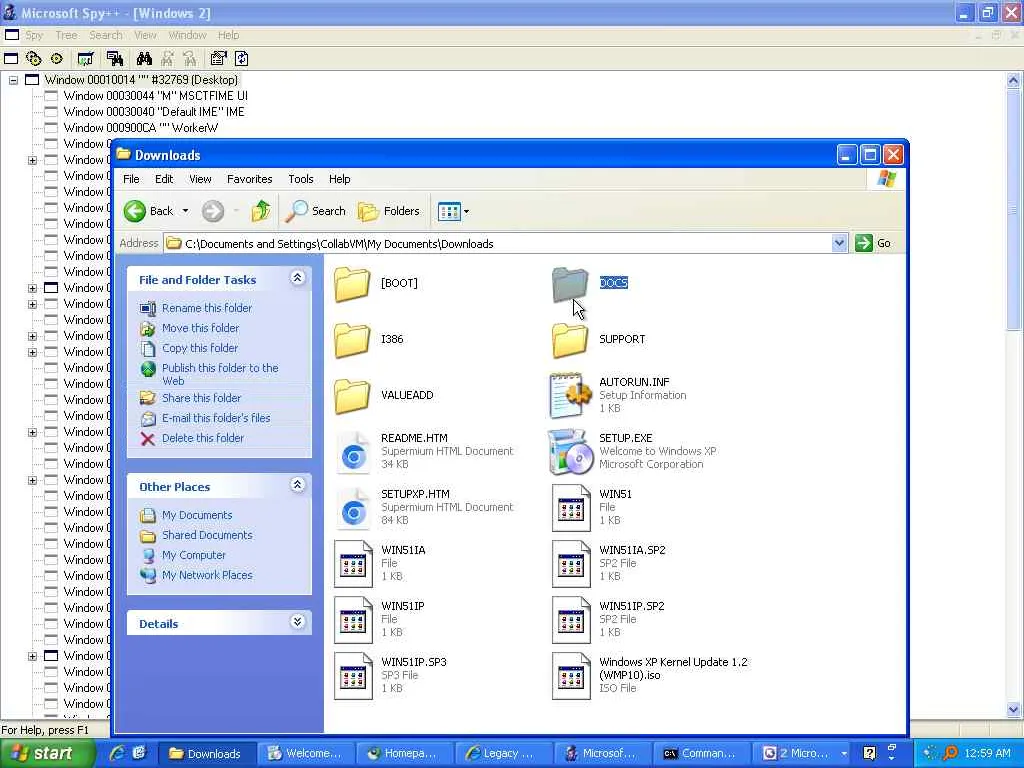Image resolution: width=1024 pixels, height=768 pixels.
Task: Select SETUPXP.HTM document icon
Action: point(353,511)
